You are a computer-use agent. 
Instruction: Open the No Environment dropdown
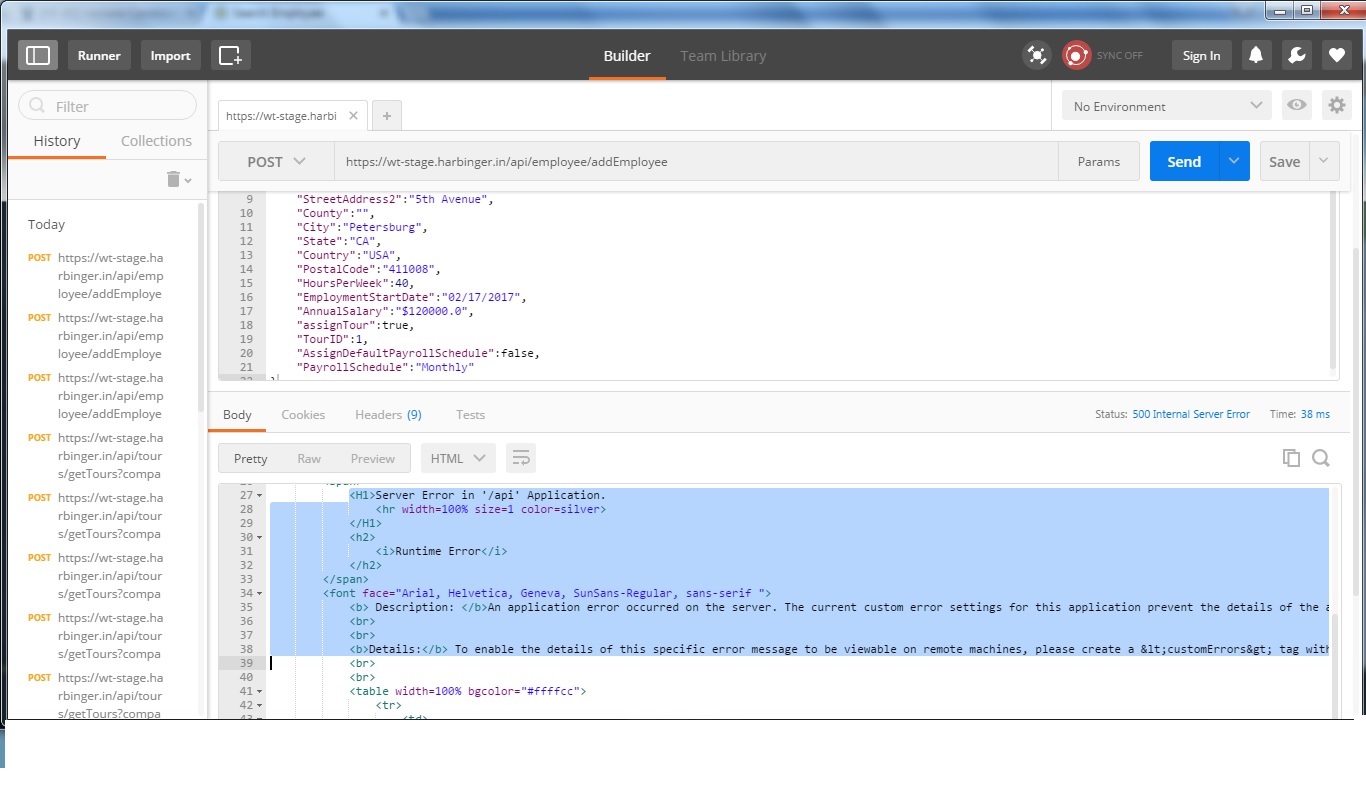point(1167,106)
